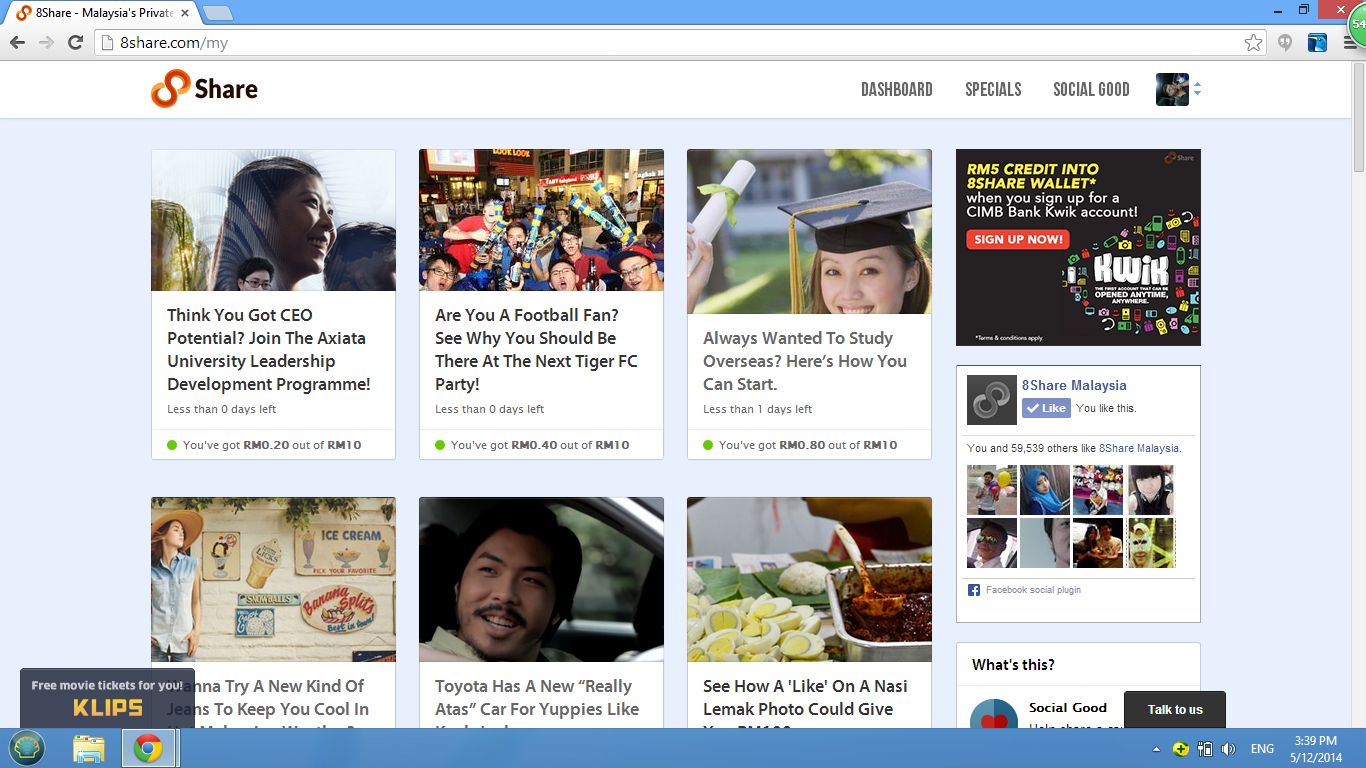Select the 8Share browser tab

[102, 13]
